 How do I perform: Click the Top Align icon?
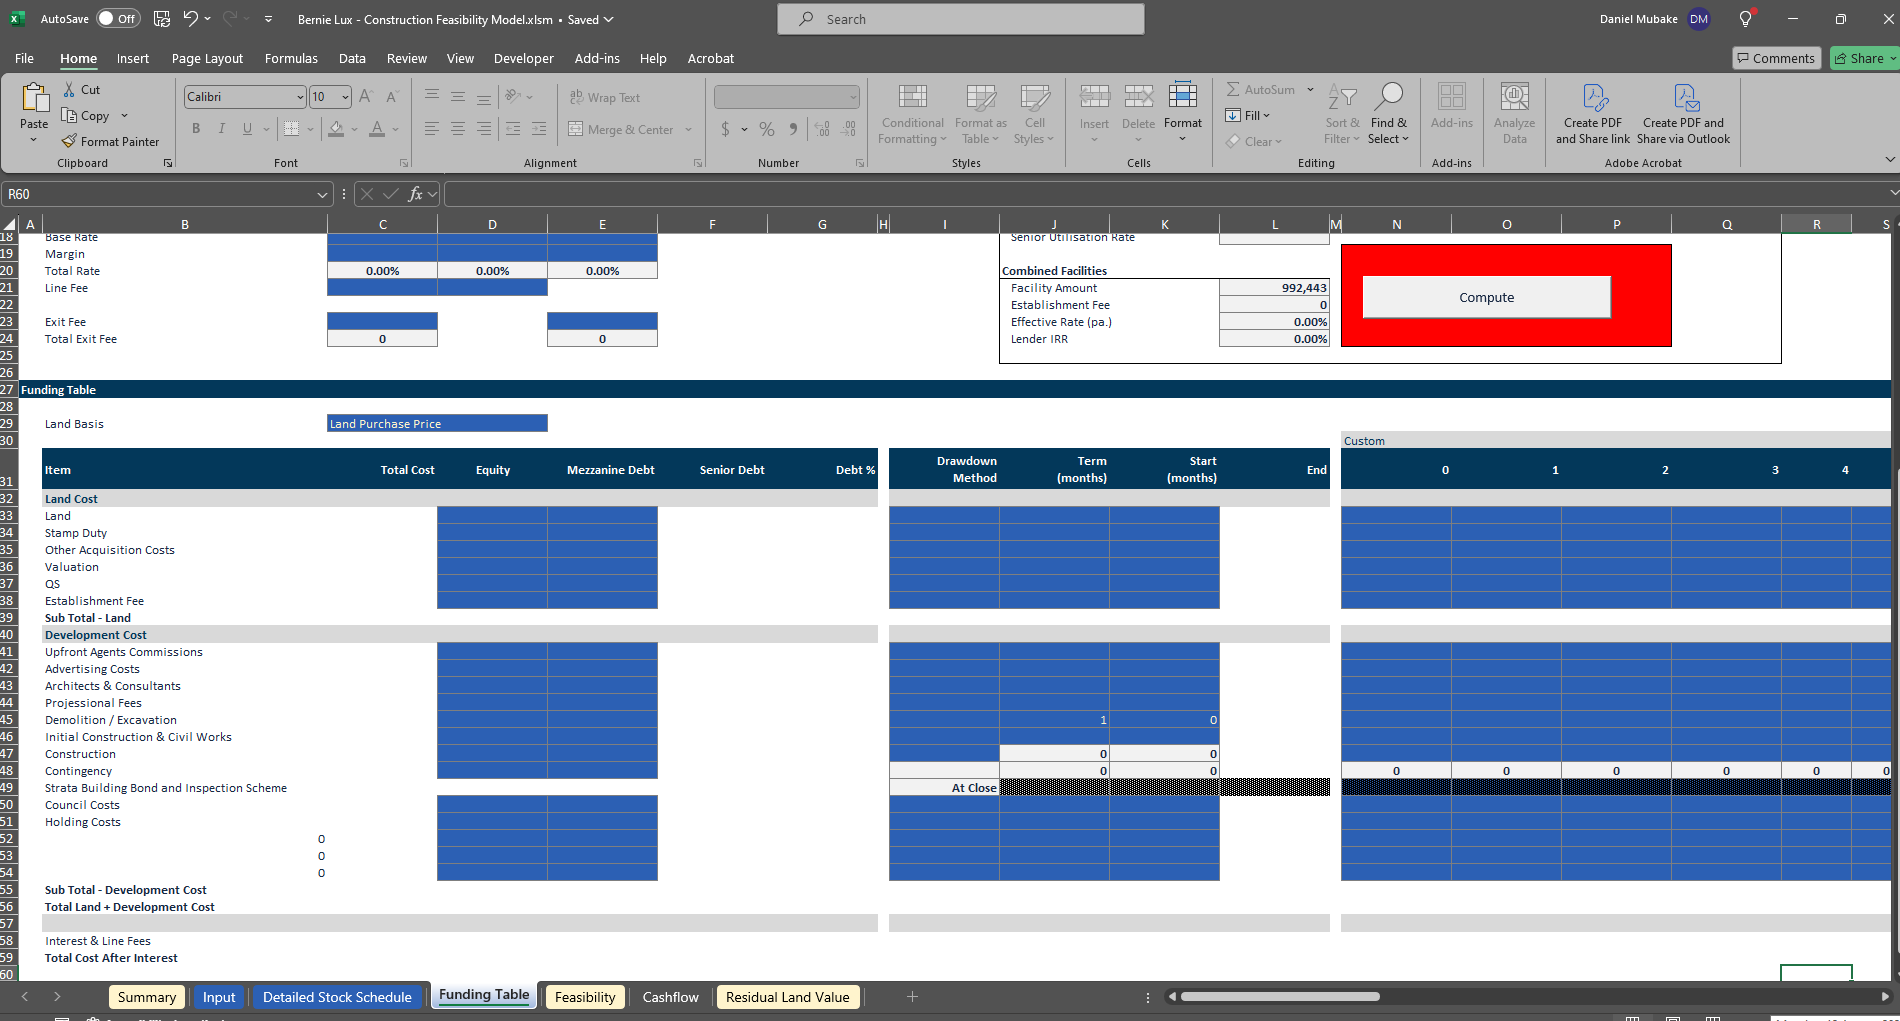[432, 97]
